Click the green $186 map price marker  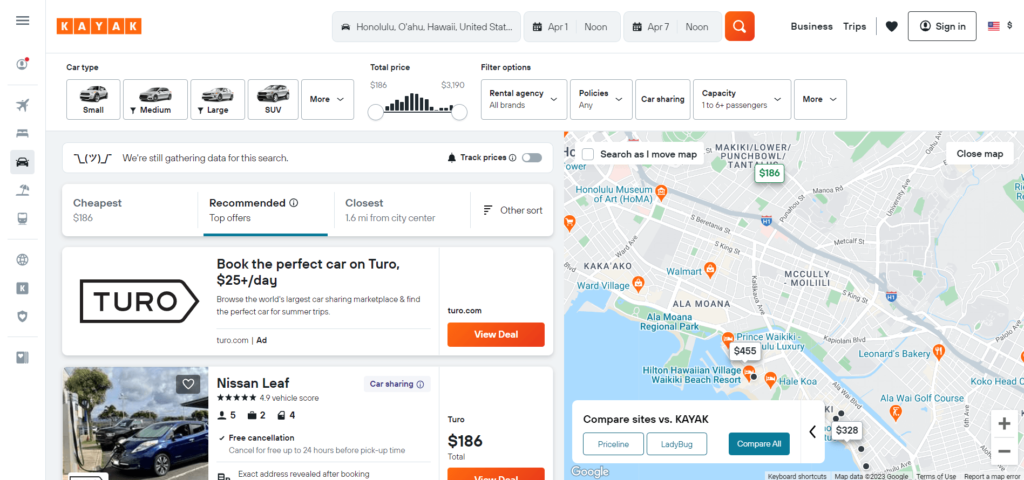(769, 173)
